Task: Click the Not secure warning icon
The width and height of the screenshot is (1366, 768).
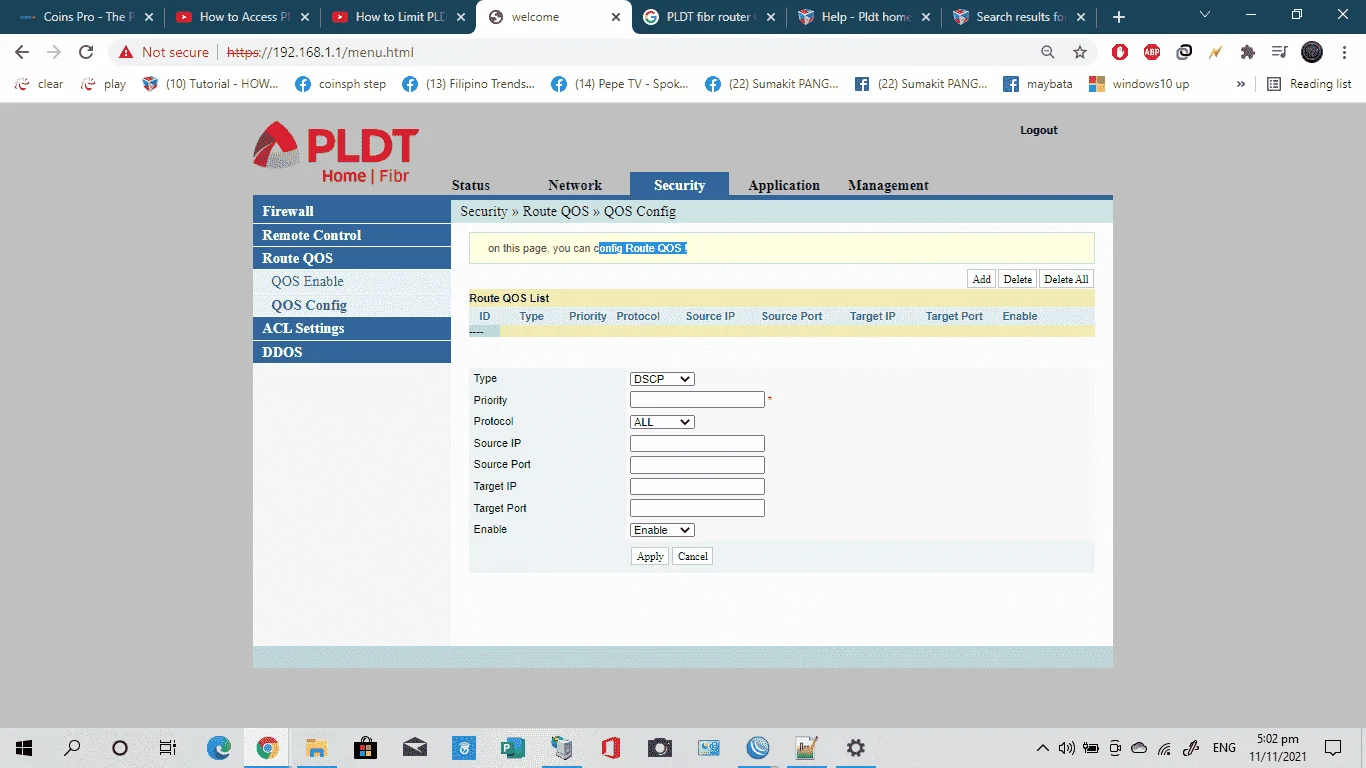Action: [126, 52]
